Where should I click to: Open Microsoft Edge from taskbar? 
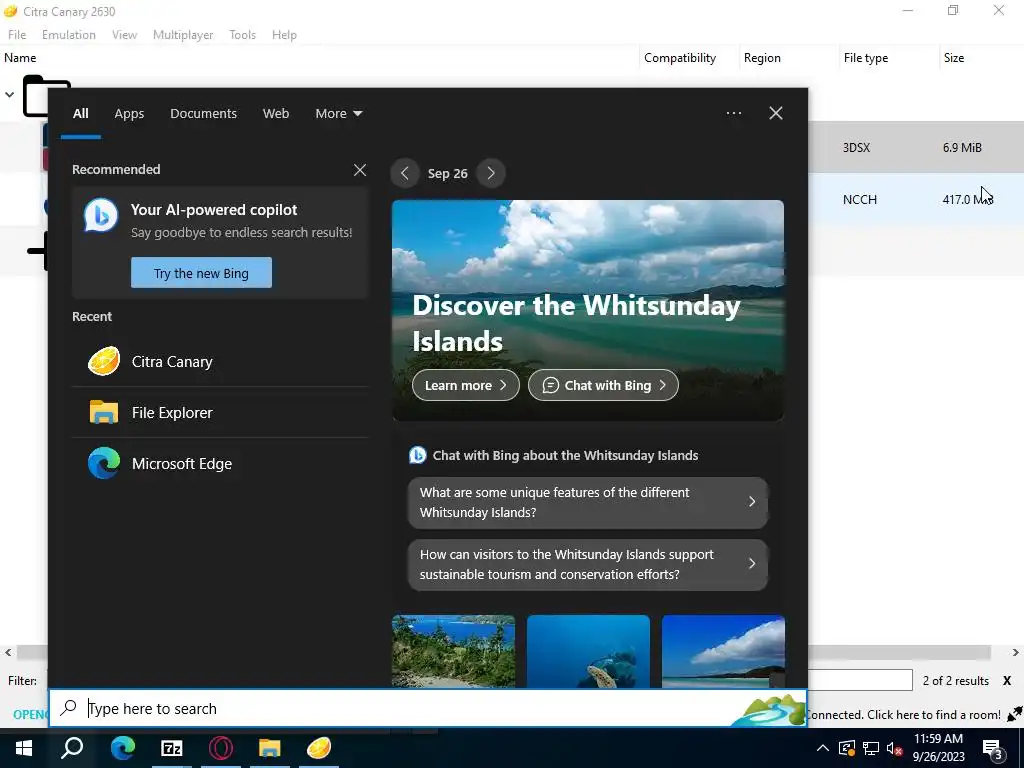(x=122, y=748)
